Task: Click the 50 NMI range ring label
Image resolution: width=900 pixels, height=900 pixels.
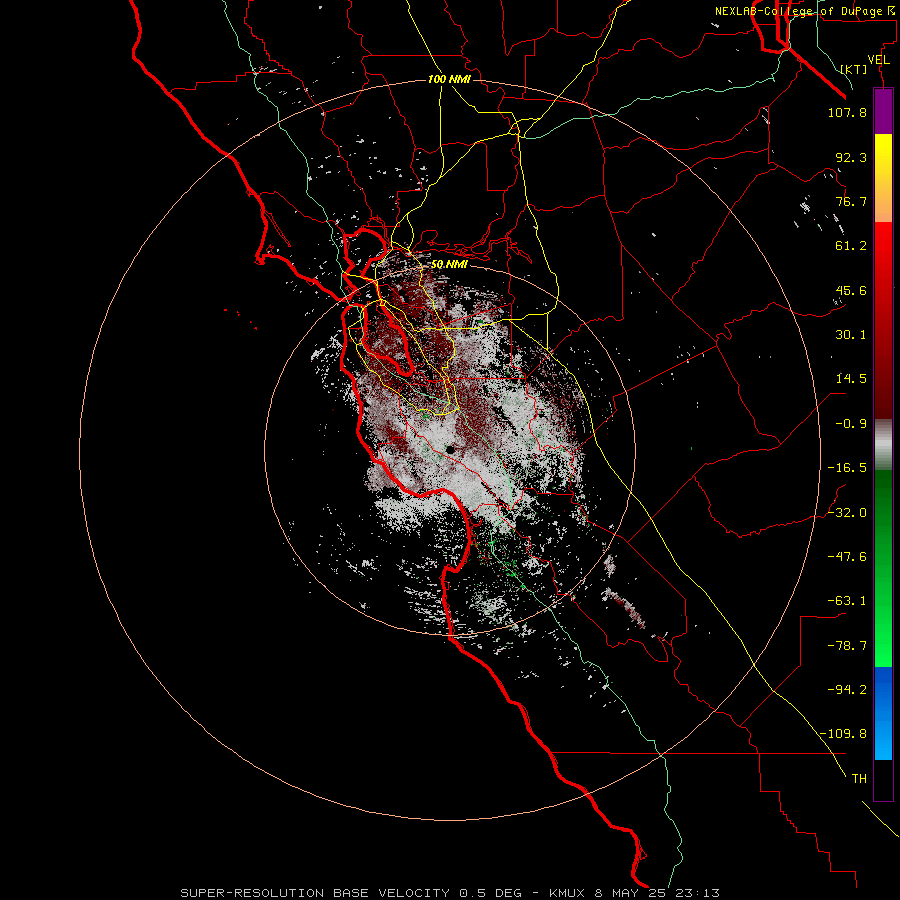Action: tap(449, 265)
